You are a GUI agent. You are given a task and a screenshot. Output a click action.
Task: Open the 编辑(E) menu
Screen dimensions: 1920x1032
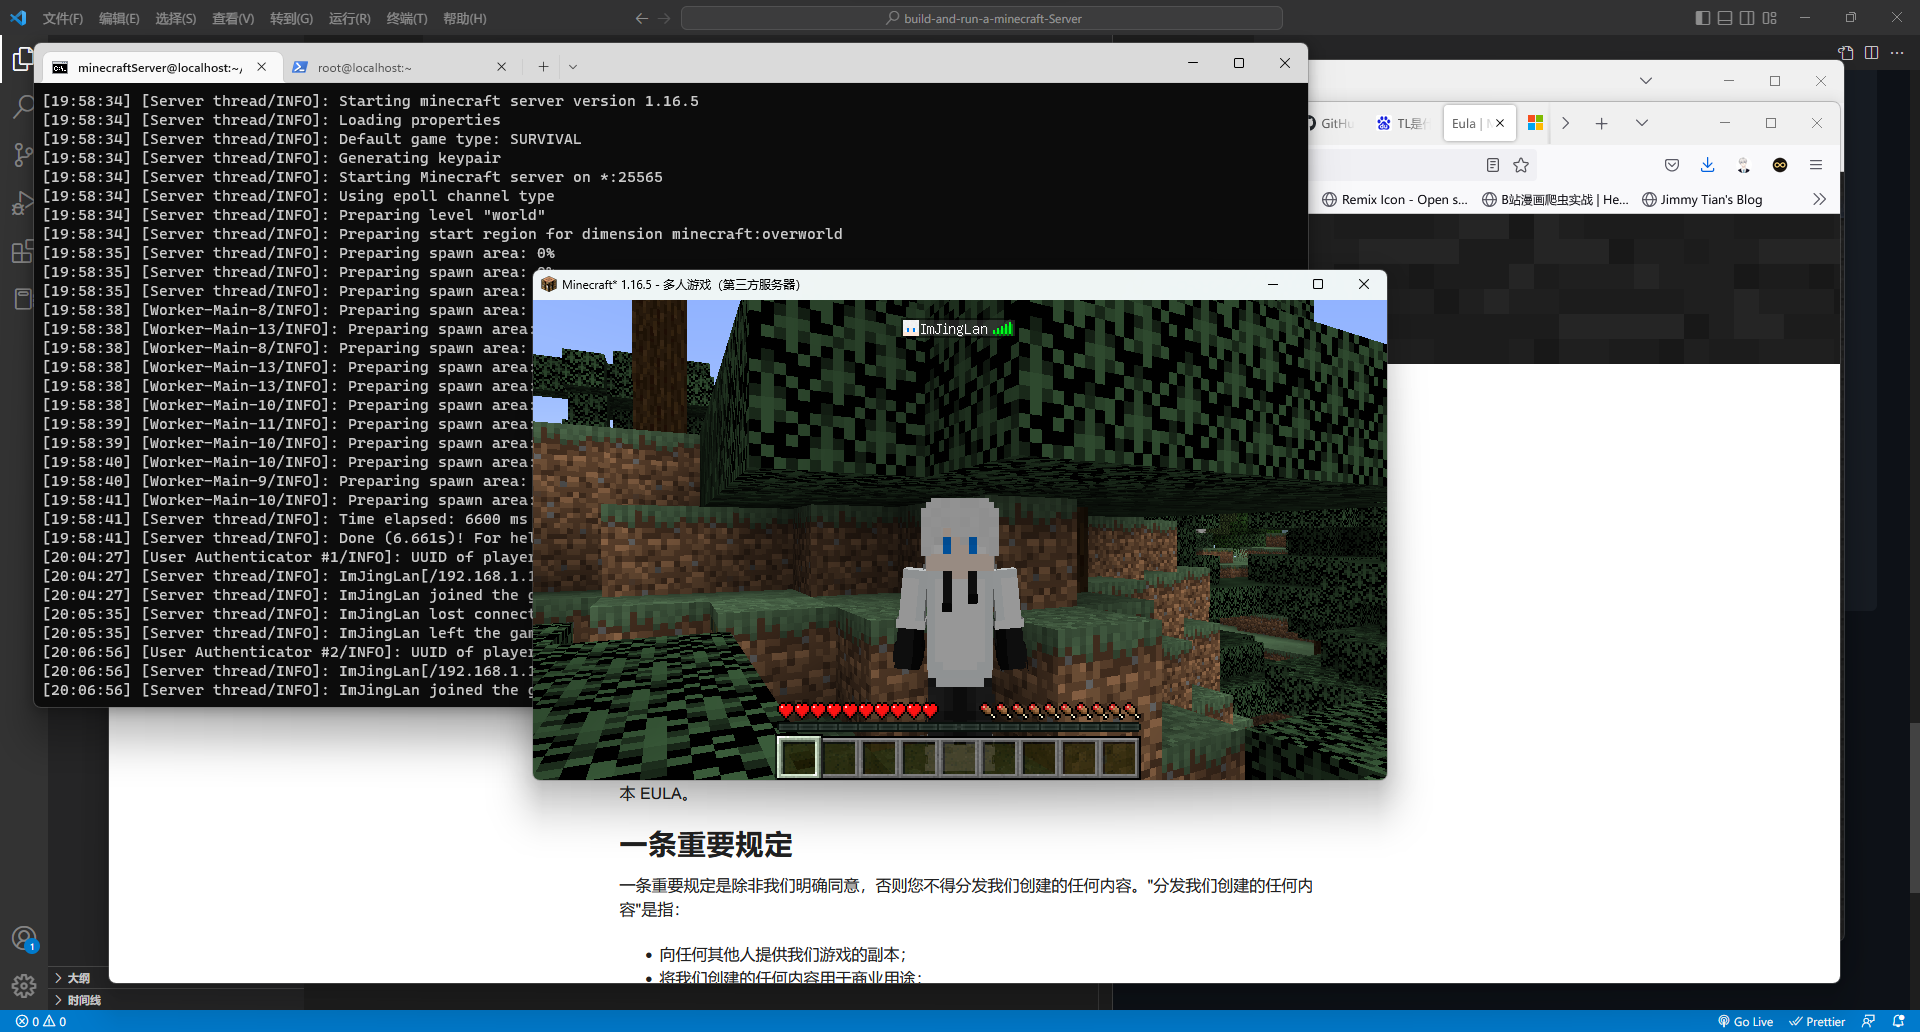tap(119, 18)
